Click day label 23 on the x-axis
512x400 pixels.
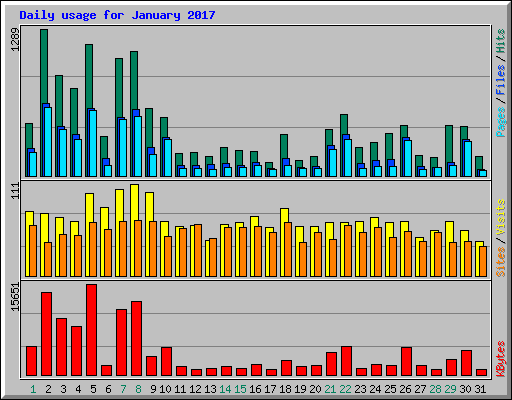click(360, 389)
